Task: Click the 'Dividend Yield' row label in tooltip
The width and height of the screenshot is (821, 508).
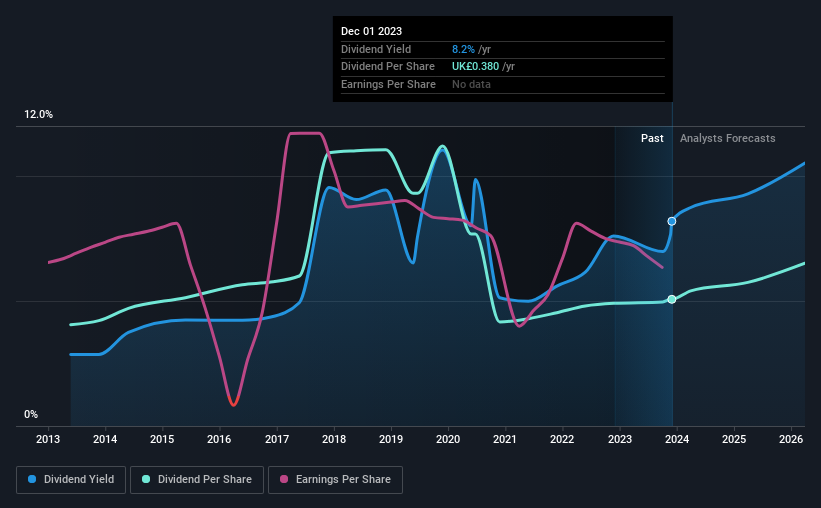Action: [376, 49]
